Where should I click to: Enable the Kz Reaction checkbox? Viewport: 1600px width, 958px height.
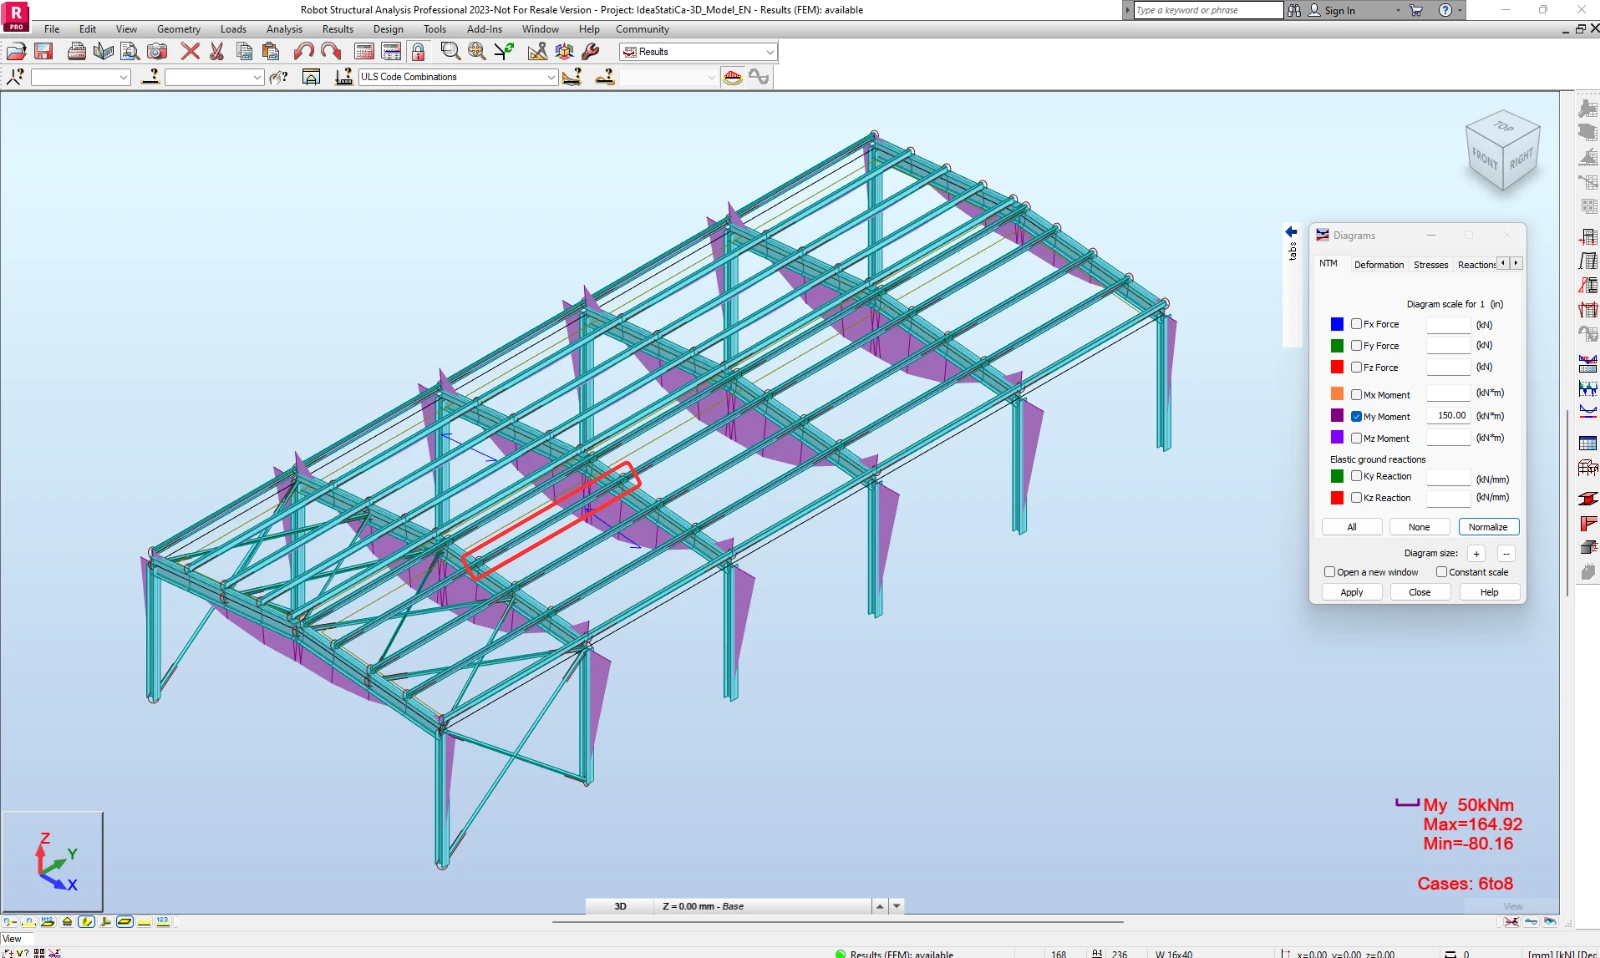click(1356, 498)
